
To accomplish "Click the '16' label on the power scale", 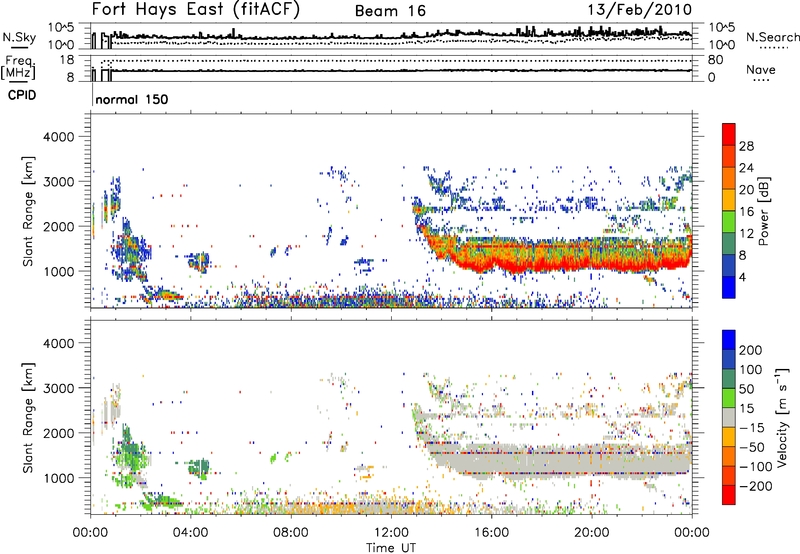I will [746, 212].
